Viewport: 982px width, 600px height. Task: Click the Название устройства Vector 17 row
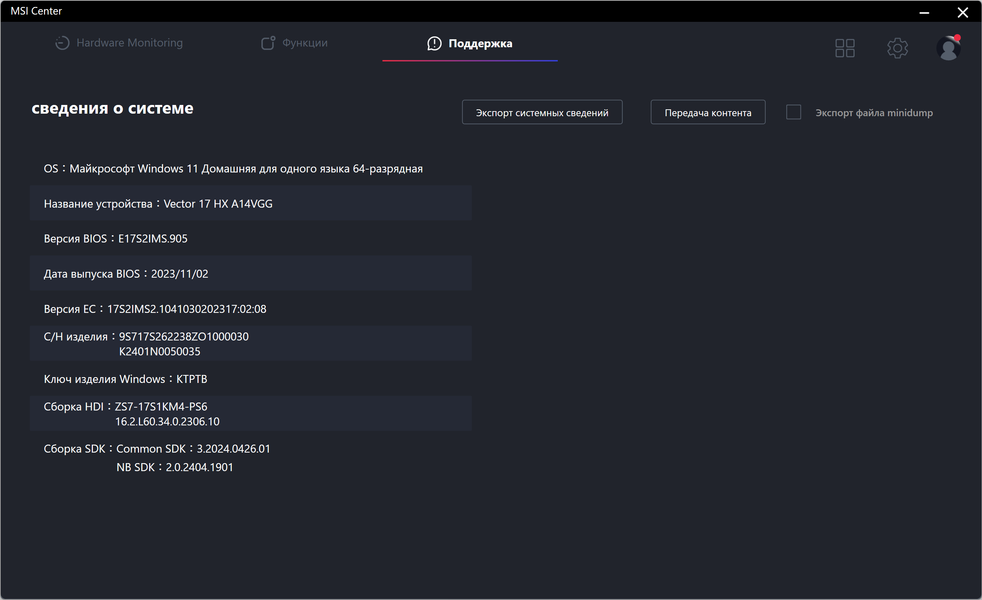coord(250,203)
